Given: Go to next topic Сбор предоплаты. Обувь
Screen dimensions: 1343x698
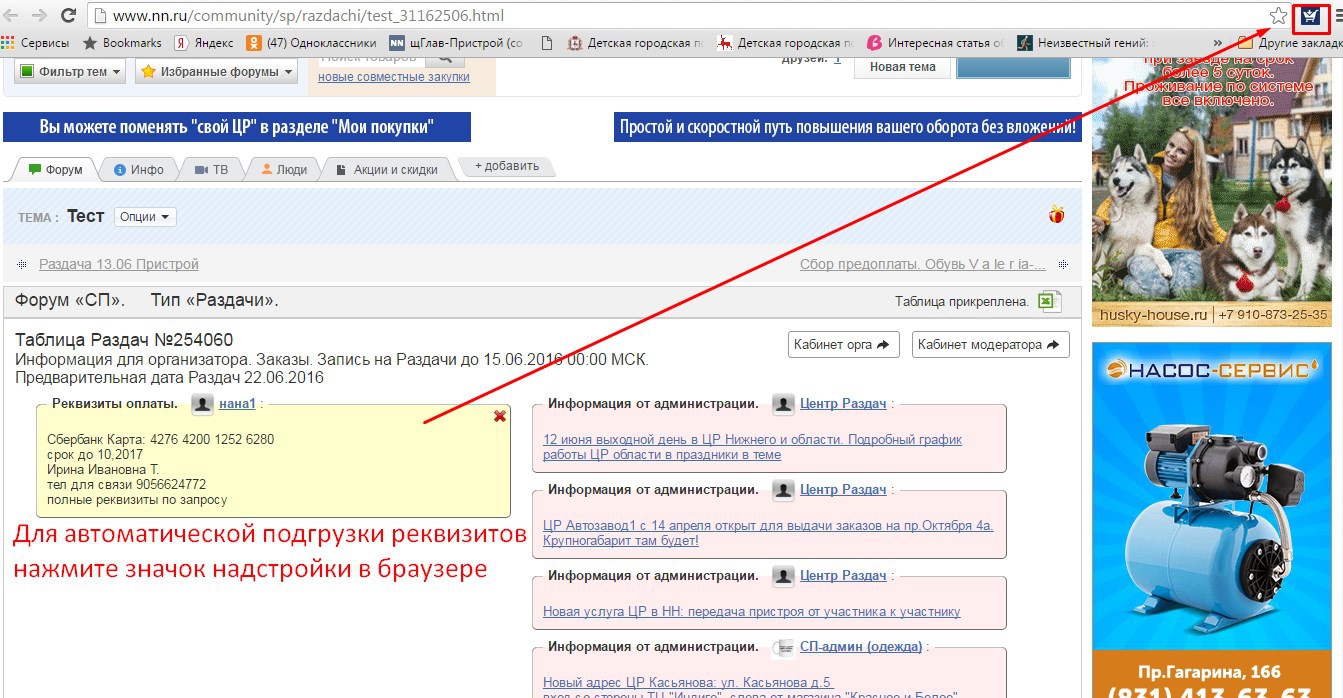Looking at the screenshot, I should [x=923, y=264].
